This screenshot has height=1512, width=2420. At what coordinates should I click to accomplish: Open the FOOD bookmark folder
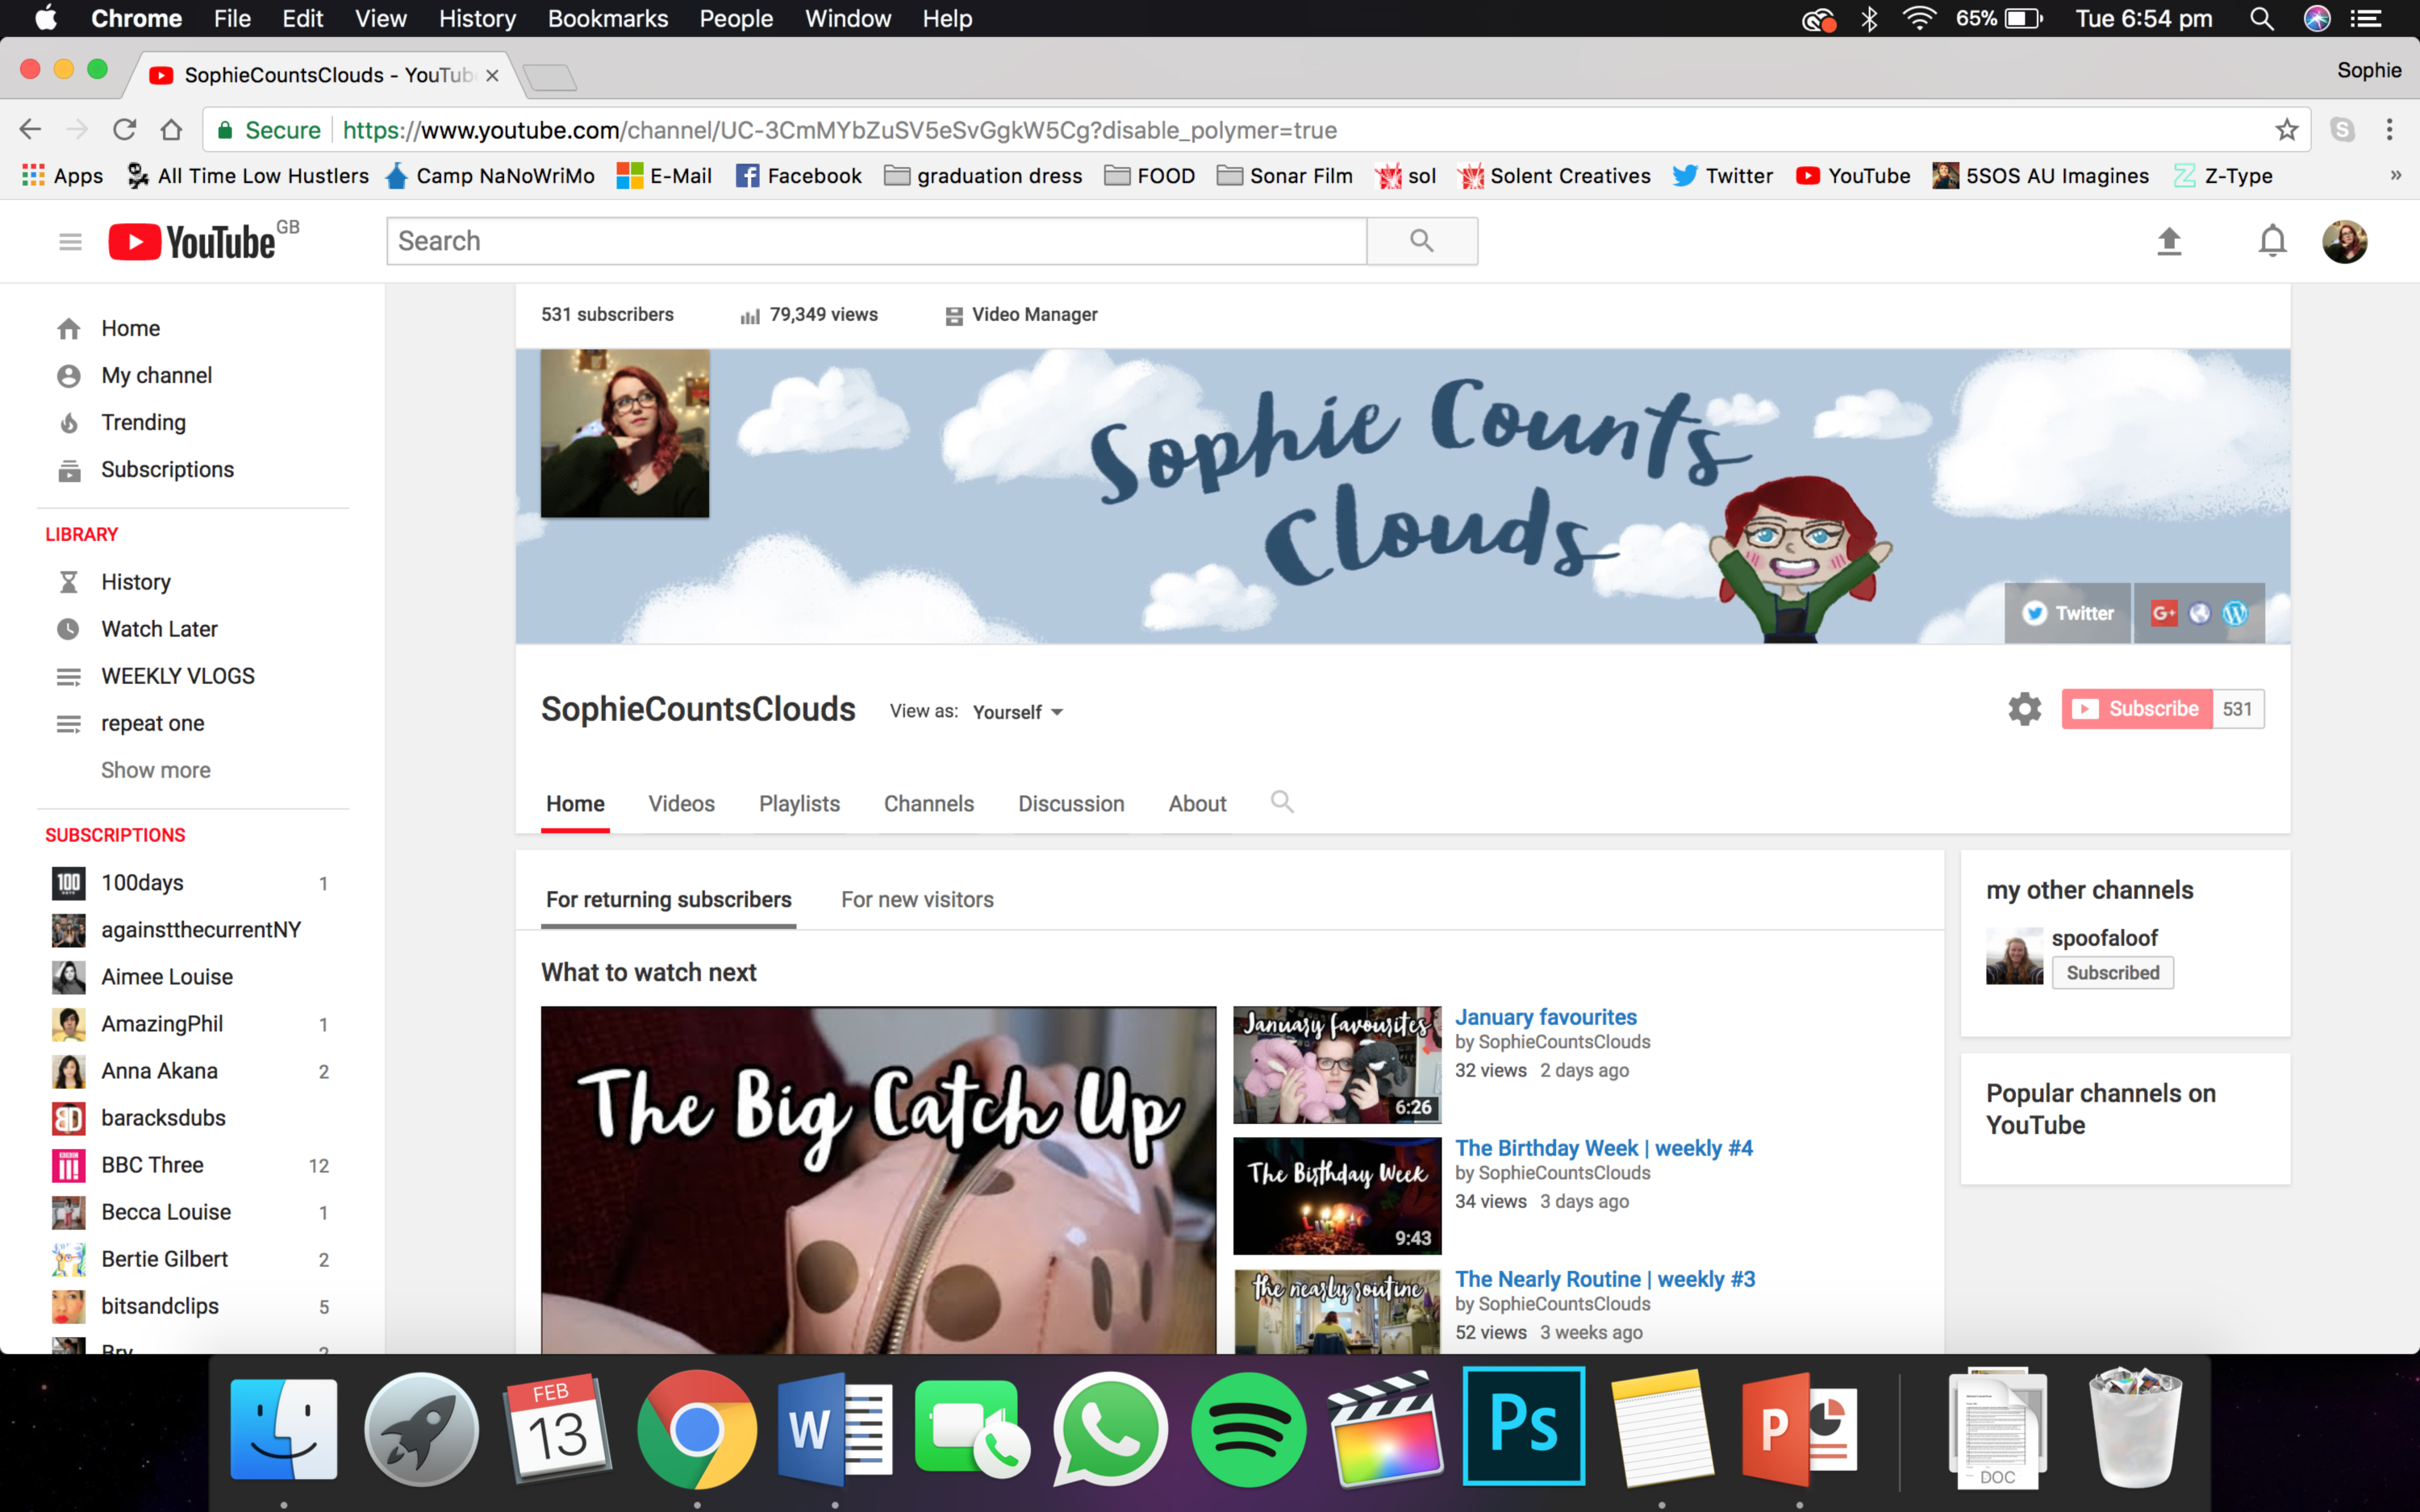1149,176
